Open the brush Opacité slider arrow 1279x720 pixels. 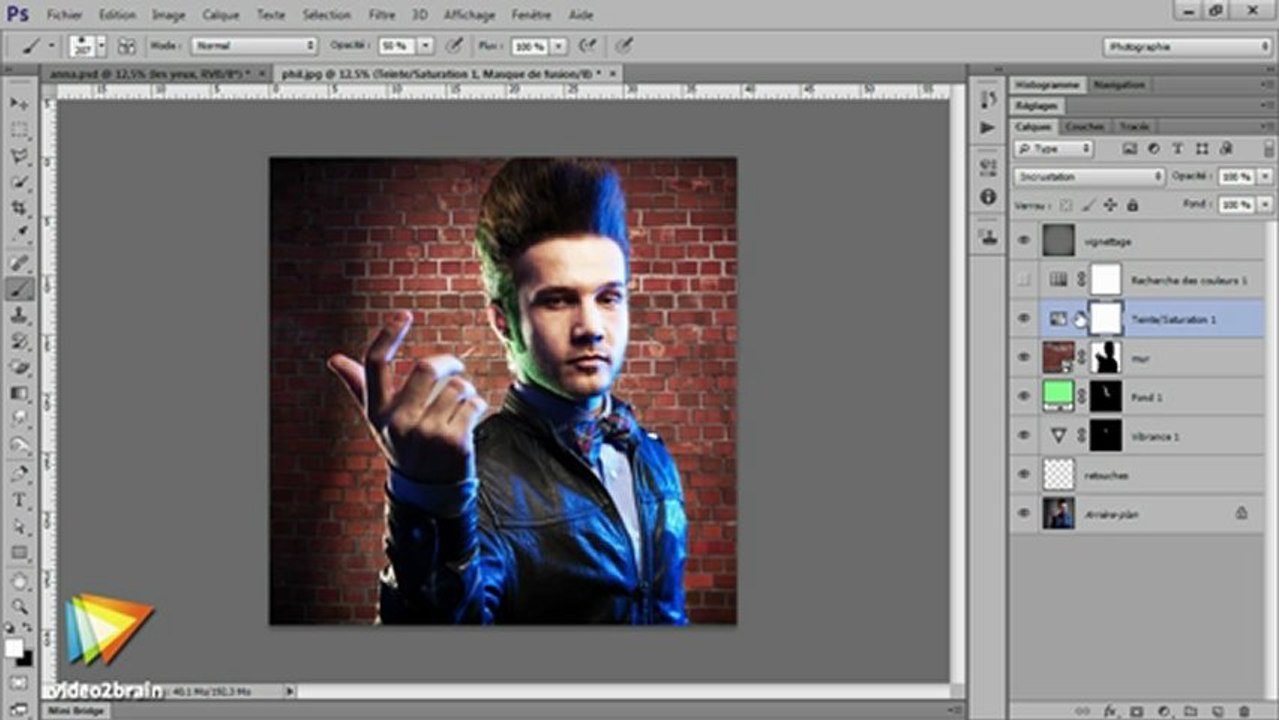(426, 46)
